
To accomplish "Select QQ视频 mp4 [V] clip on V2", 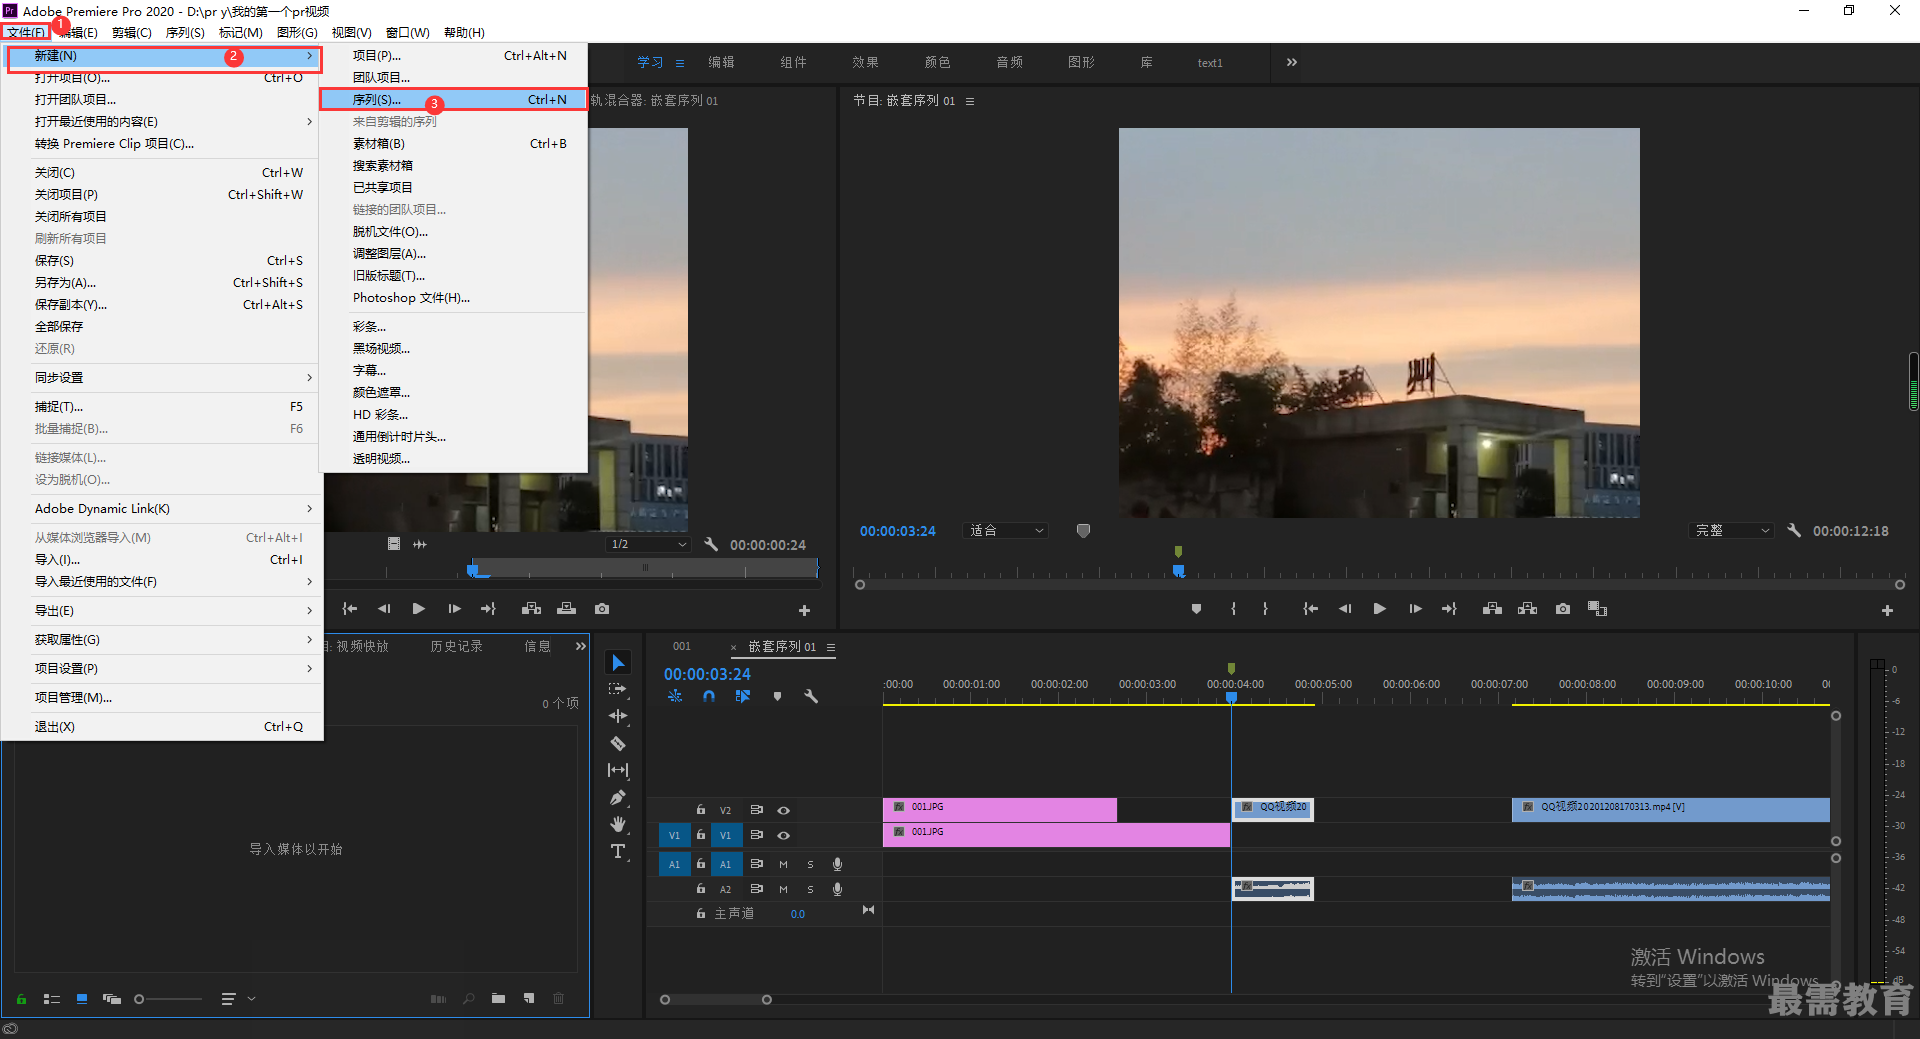I will tap(1670, 808).
